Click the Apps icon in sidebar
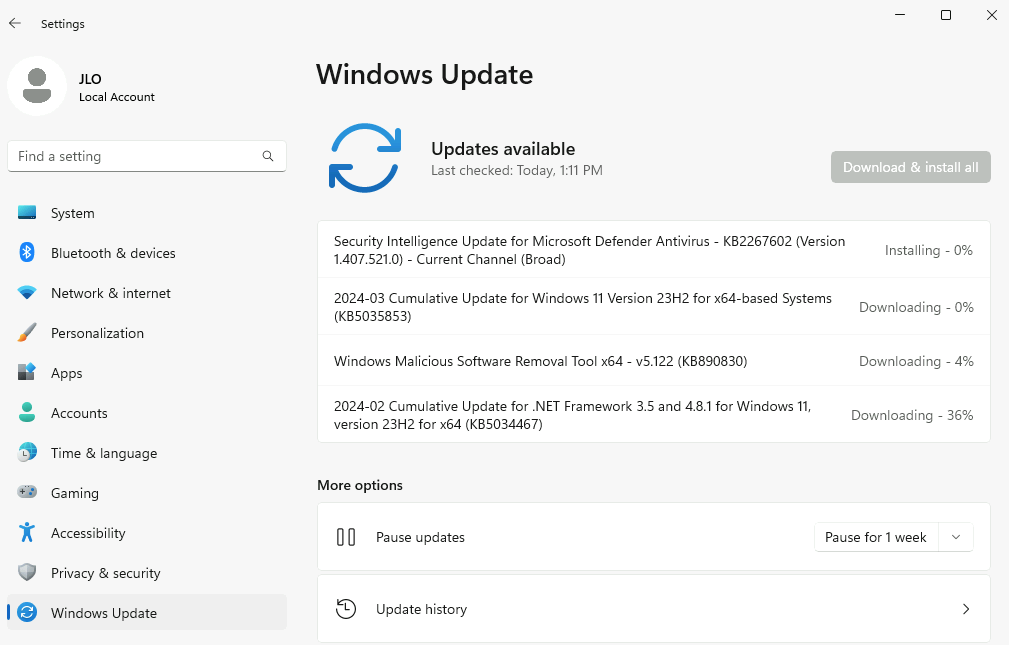The height and width of the screenshot is (645, 1009). 27,373
